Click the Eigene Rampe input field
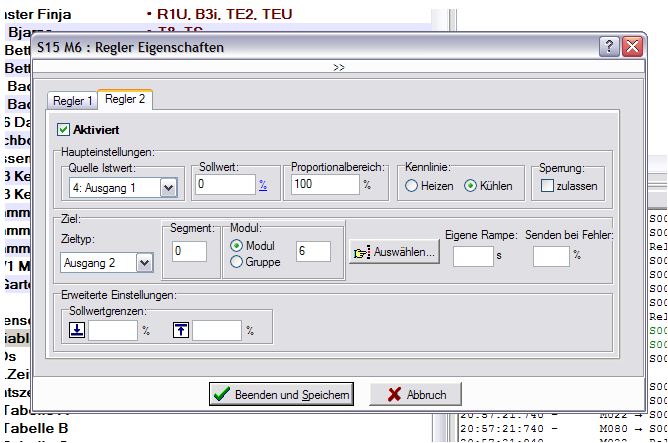Viewport: 668px width, 443px height. [471, 257]
